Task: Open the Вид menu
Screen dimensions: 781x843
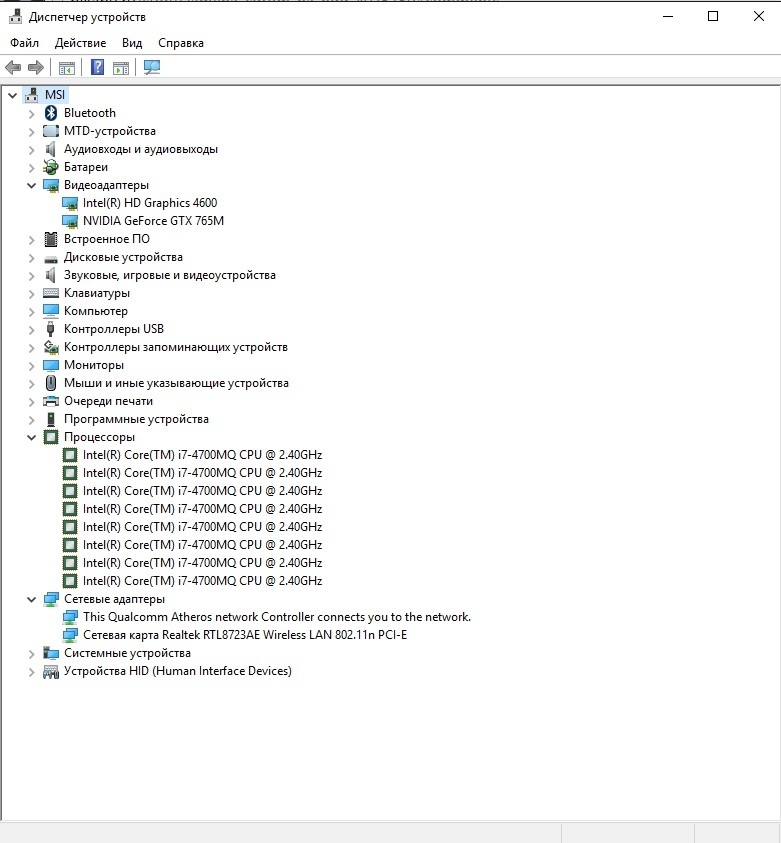Action: tap(132, 43)
